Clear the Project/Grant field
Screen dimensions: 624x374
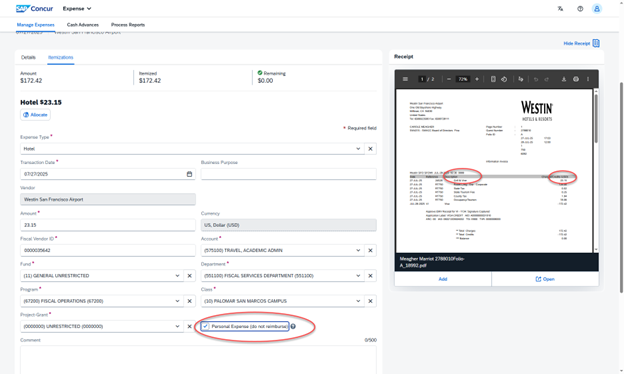click(189, 326)
